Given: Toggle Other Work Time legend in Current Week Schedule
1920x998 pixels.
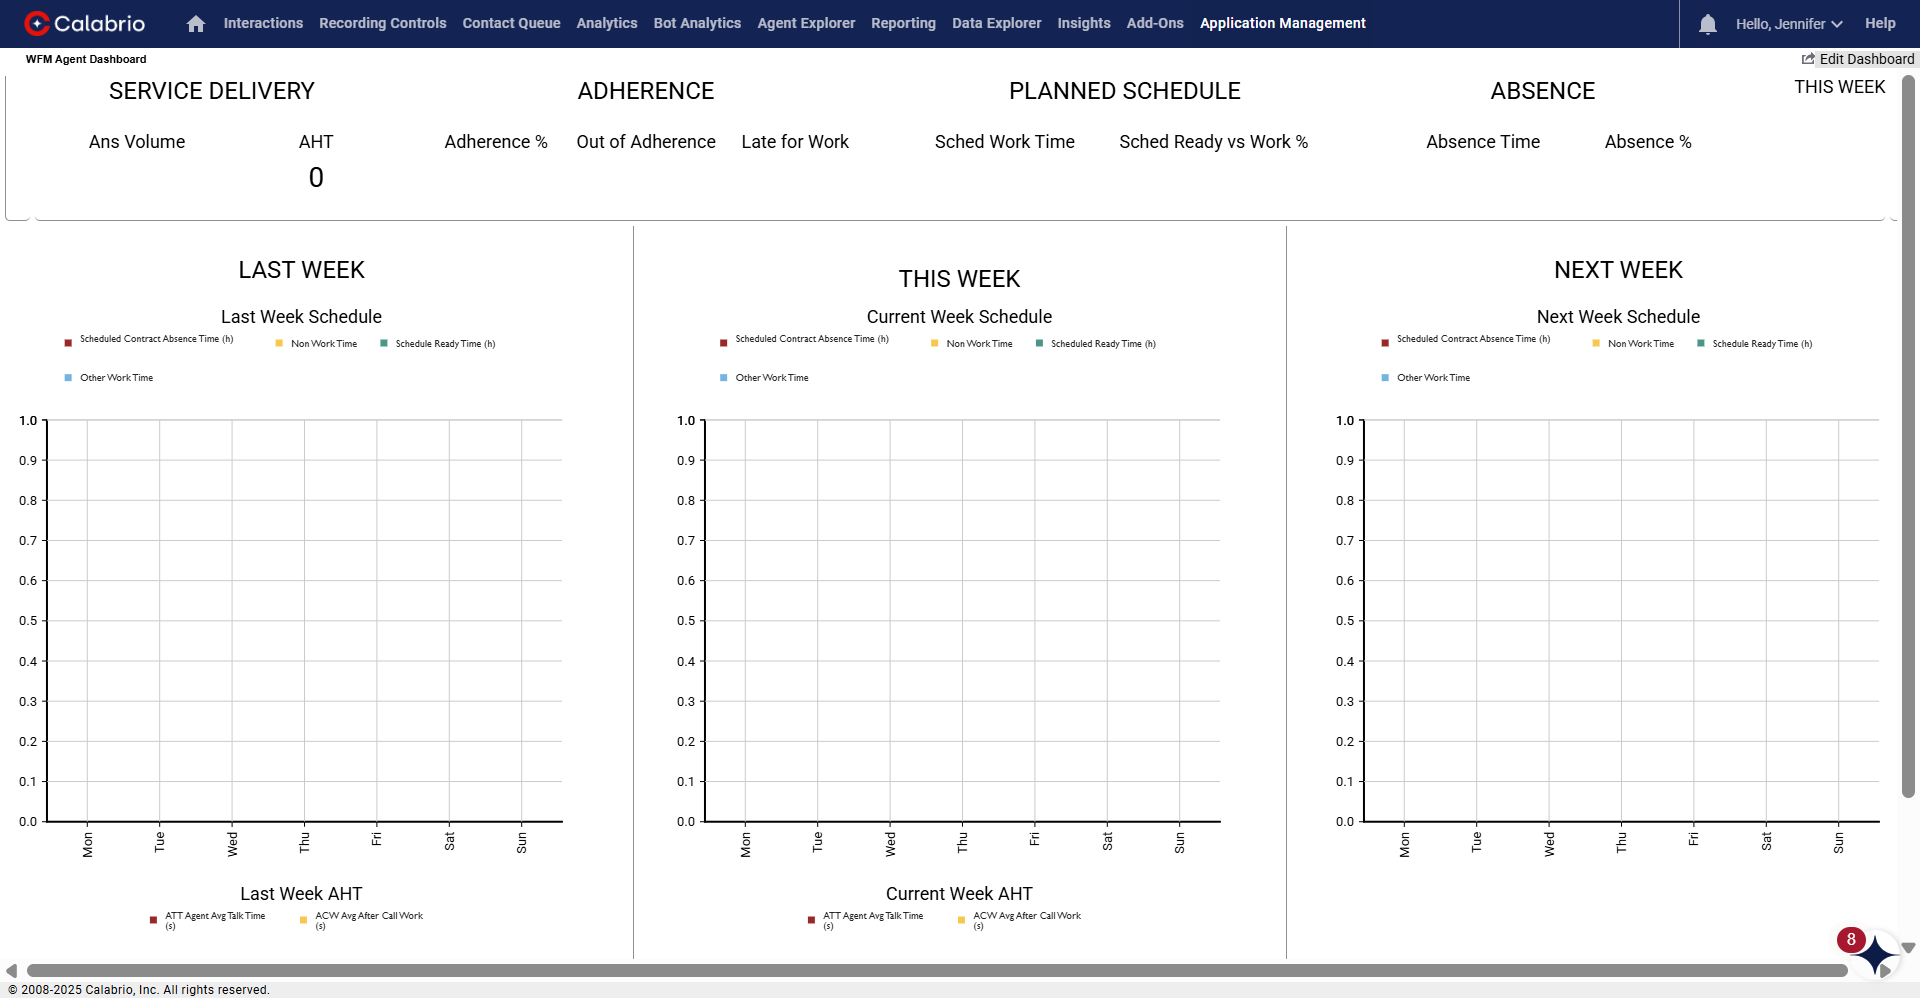Looking at the screenshot, I should point(771,378).
